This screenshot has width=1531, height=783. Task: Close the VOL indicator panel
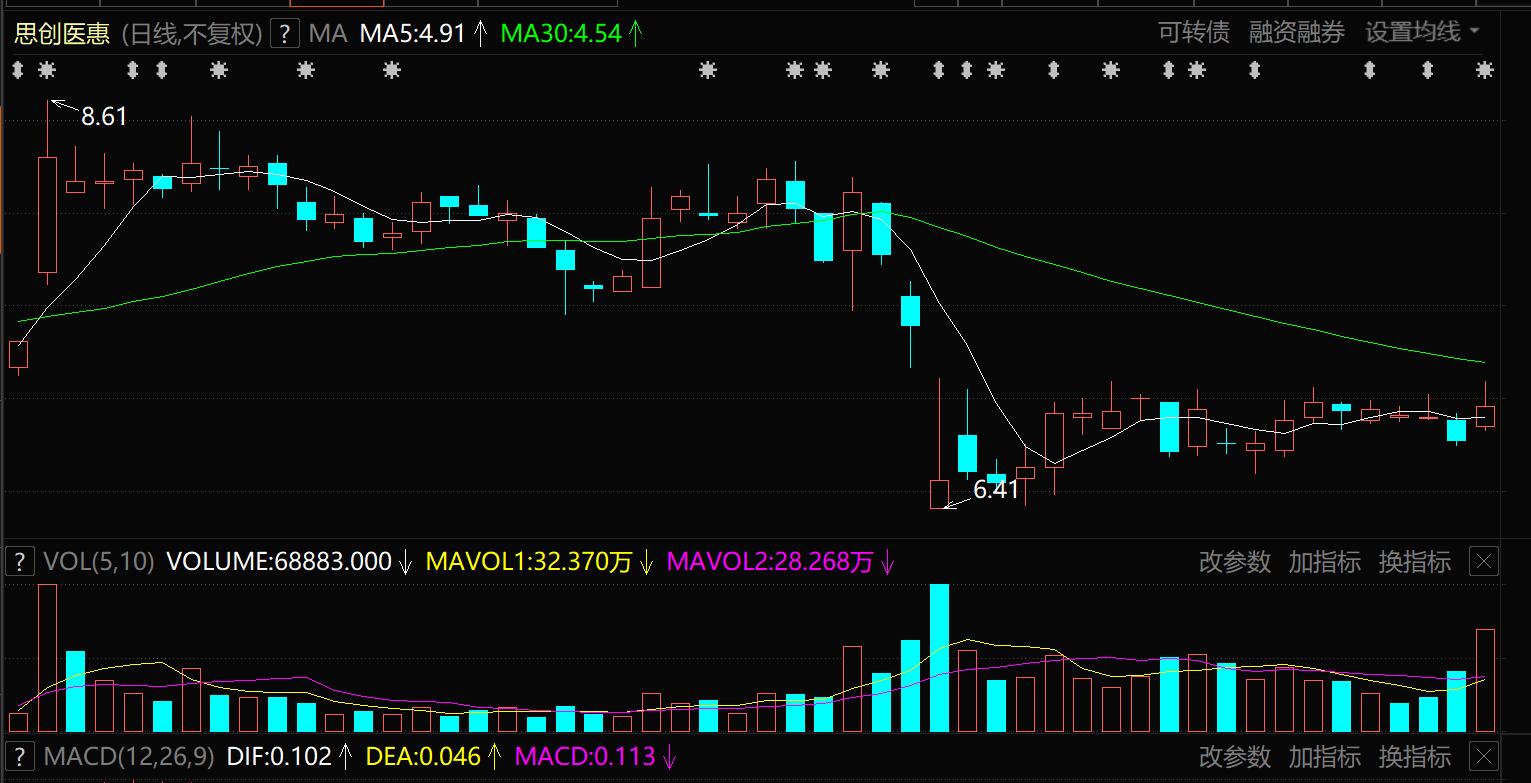[x=1484, y=562]
